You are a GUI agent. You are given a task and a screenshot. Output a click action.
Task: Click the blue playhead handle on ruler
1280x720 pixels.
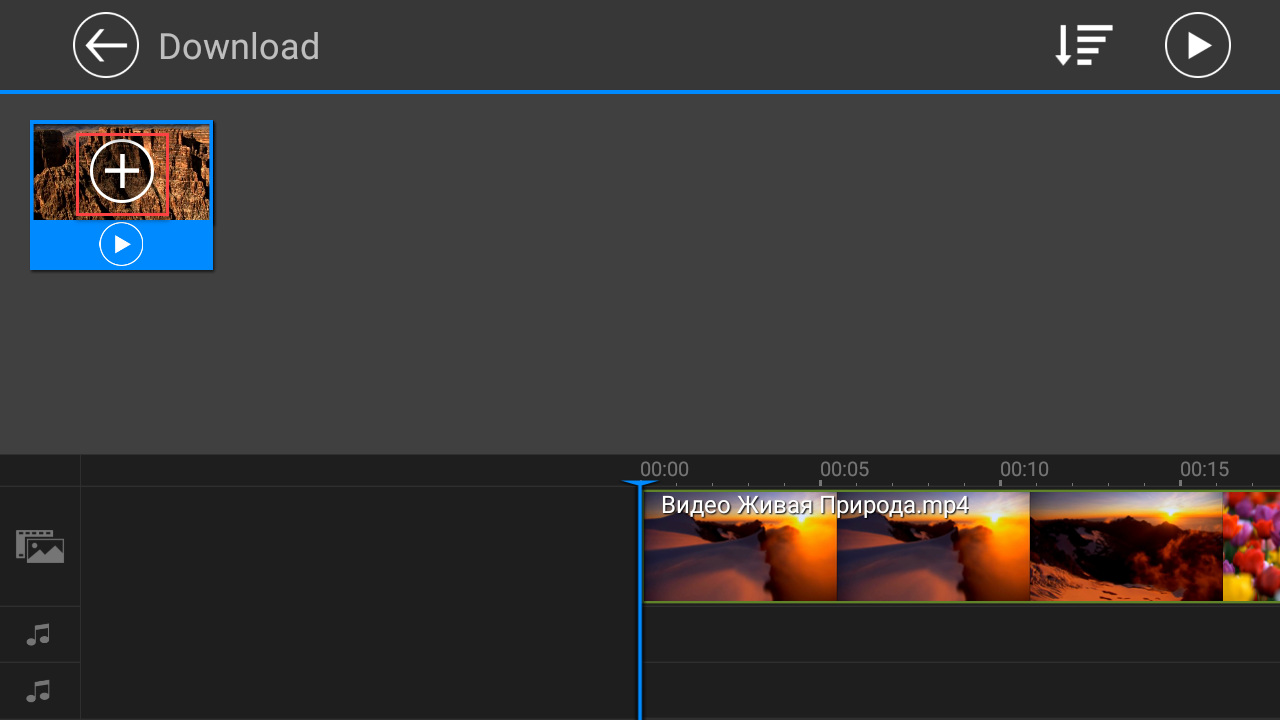pyautogui.click(x=640, y=484)
